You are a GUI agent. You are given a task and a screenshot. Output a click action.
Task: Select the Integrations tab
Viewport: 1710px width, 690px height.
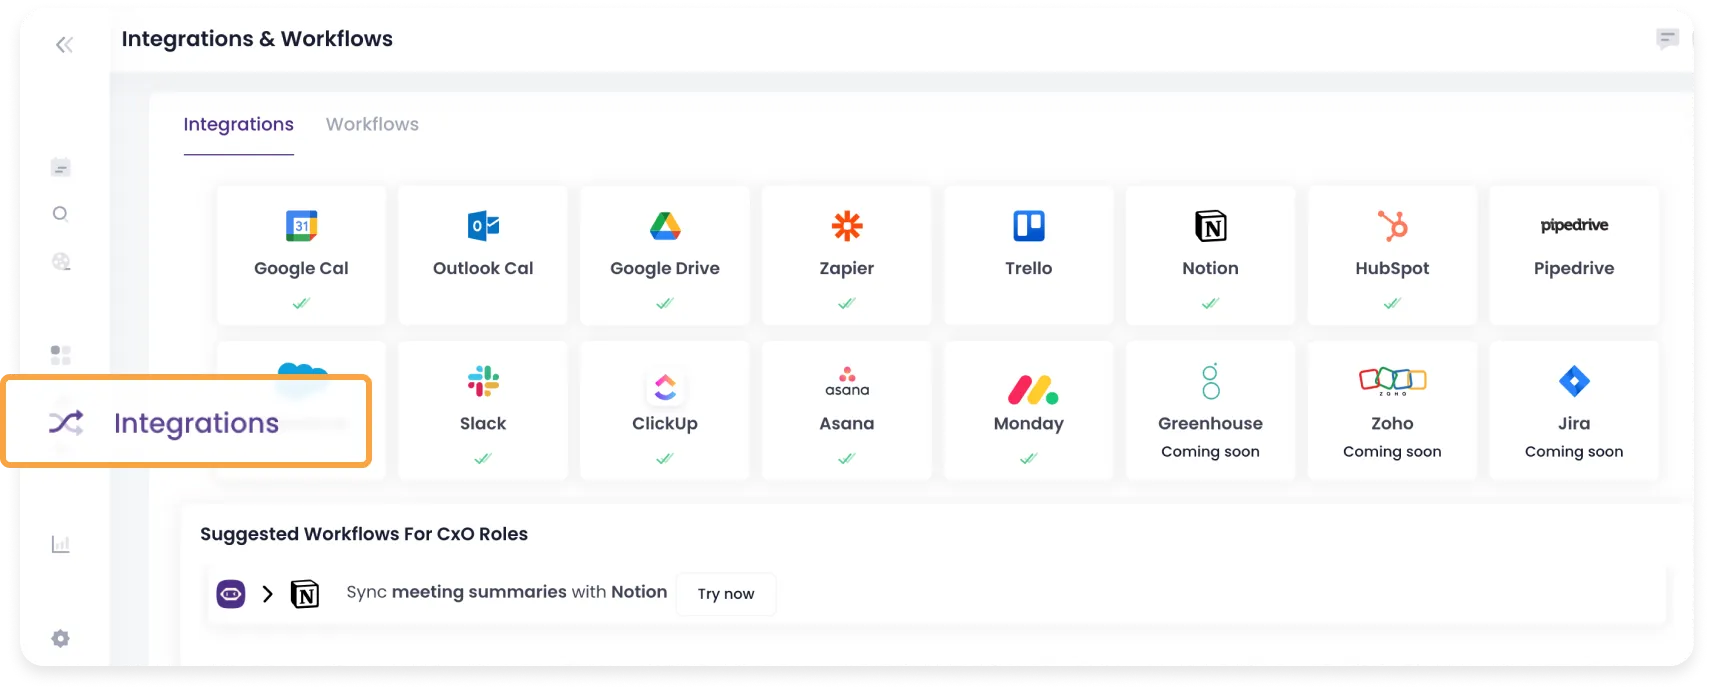coord(238,124)
